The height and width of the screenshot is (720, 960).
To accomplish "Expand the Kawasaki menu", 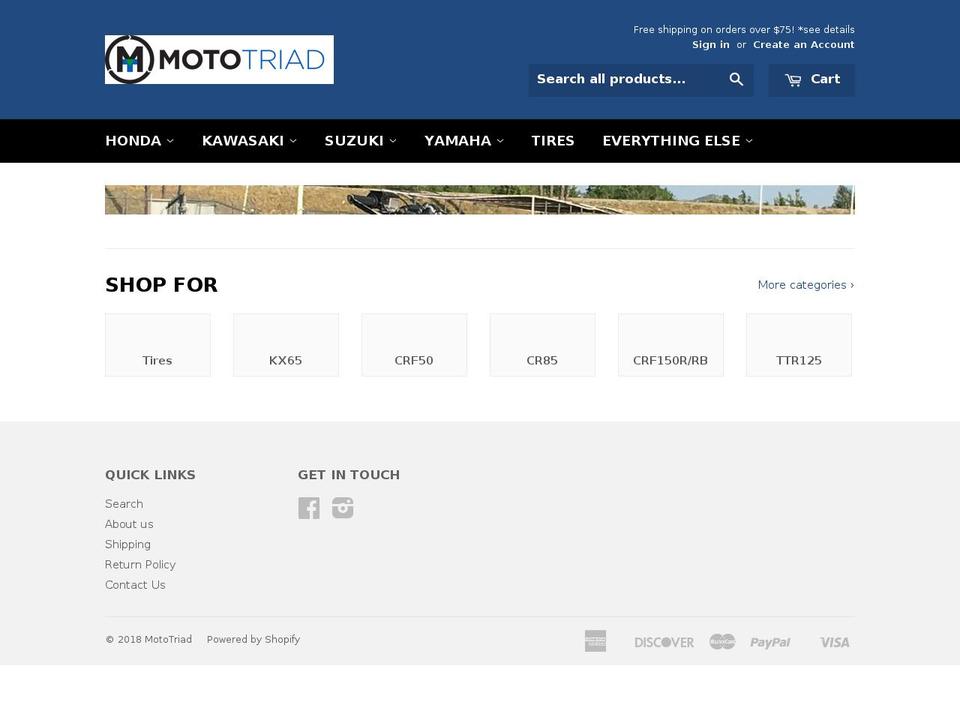I will 249,141.
